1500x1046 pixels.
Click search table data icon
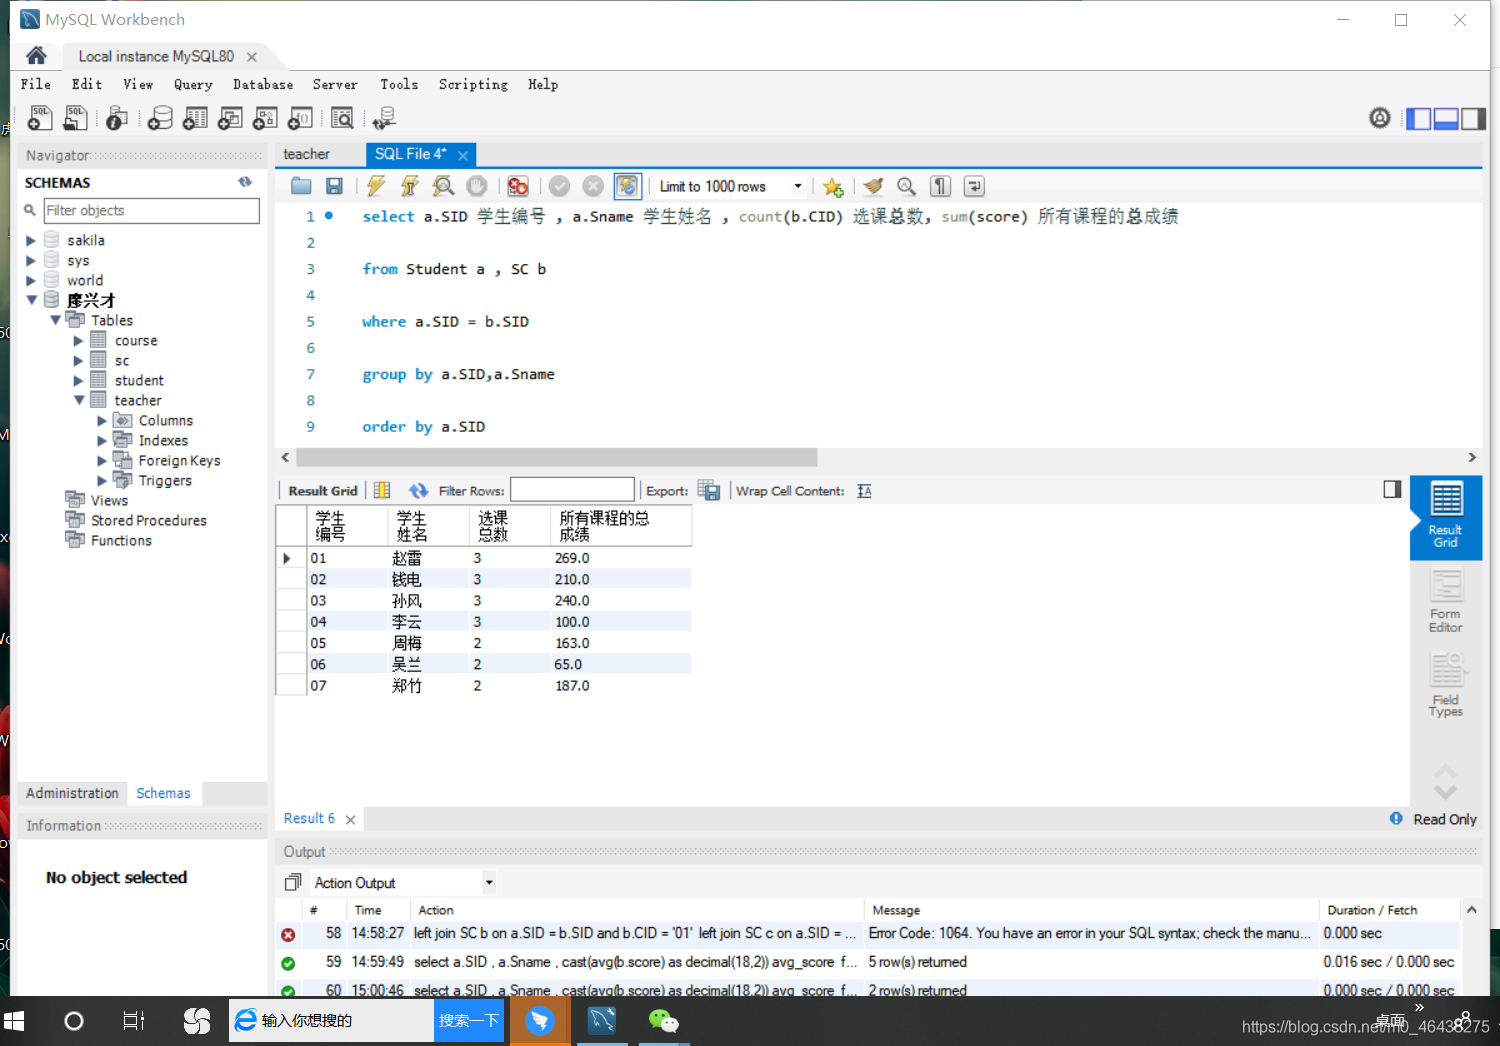tap(342, 118)
